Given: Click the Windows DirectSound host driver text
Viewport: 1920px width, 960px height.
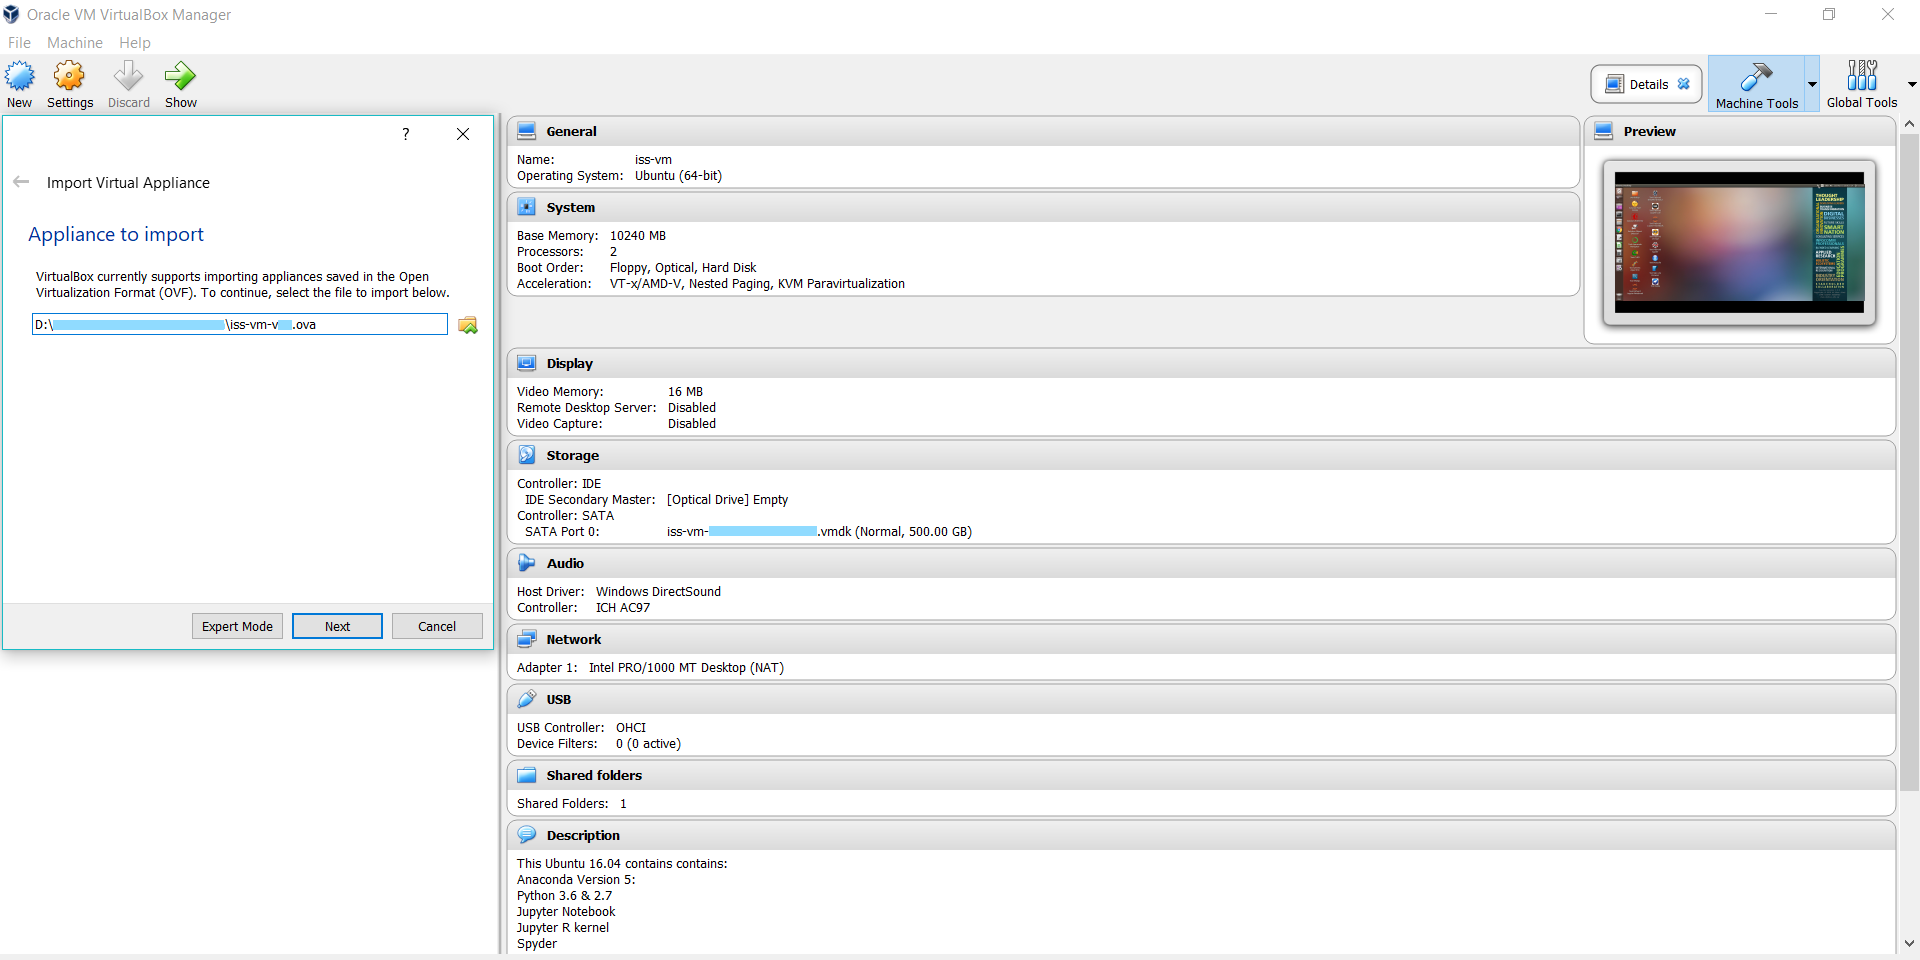Looking at the screenshot, I should pyautogui.click(x=658, y=592).
